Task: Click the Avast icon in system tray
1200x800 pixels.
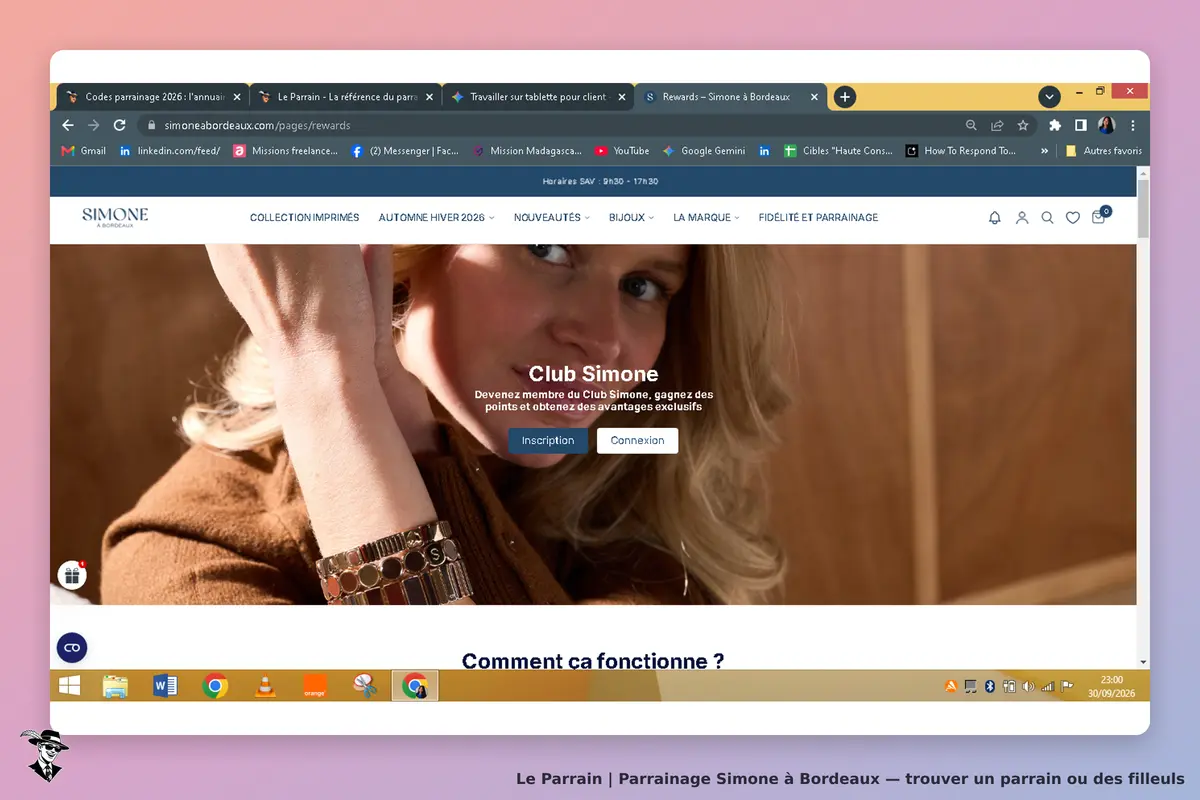Action: click(x=951, y=686)
